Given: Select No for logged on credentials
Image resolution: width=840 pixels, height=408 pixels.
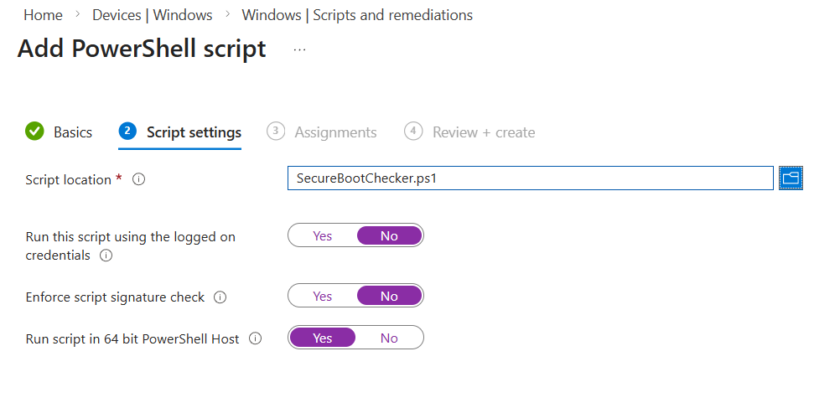Looking at the screenshot, I should click(x=389, y=236).
